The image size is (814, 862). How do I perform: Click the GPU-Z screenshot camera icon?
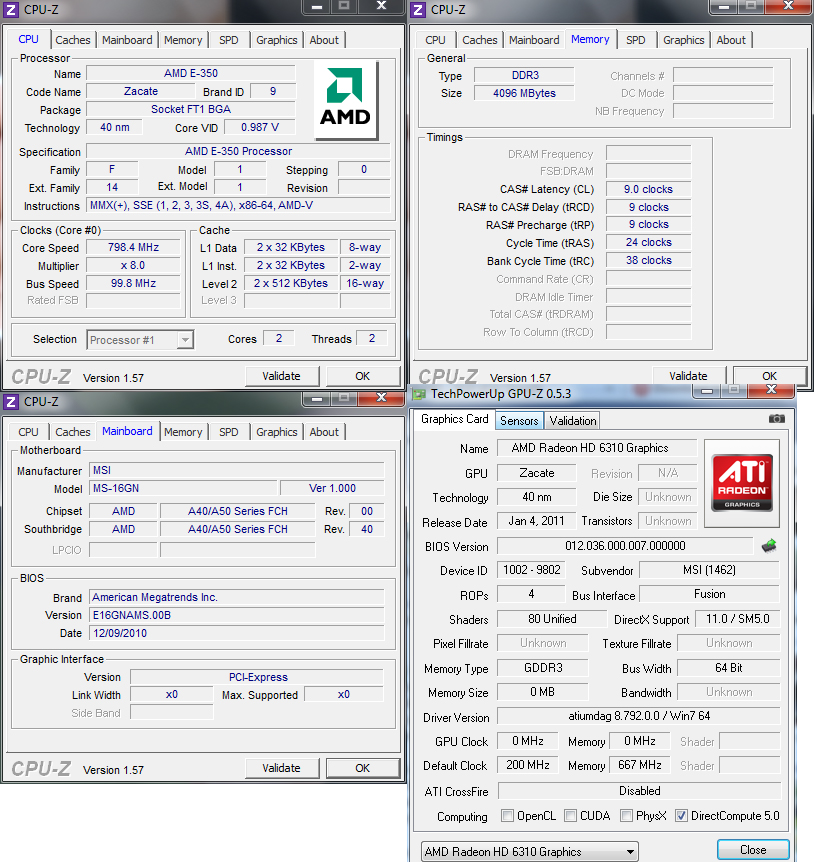[776, 419]
